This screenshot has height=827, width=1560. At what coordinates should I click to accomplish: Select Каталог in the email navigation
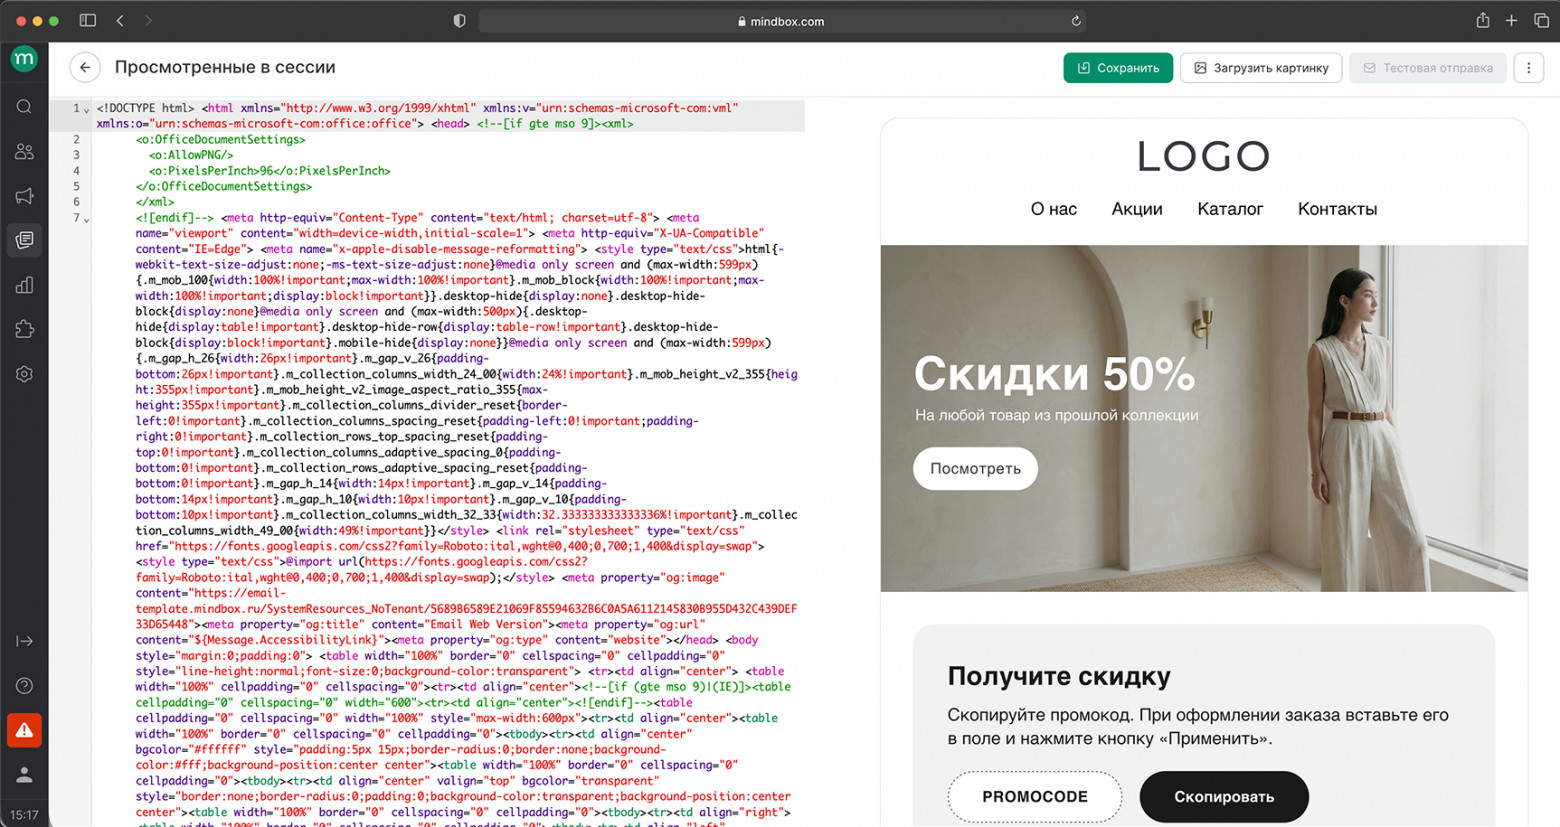tap(1230, 209)
